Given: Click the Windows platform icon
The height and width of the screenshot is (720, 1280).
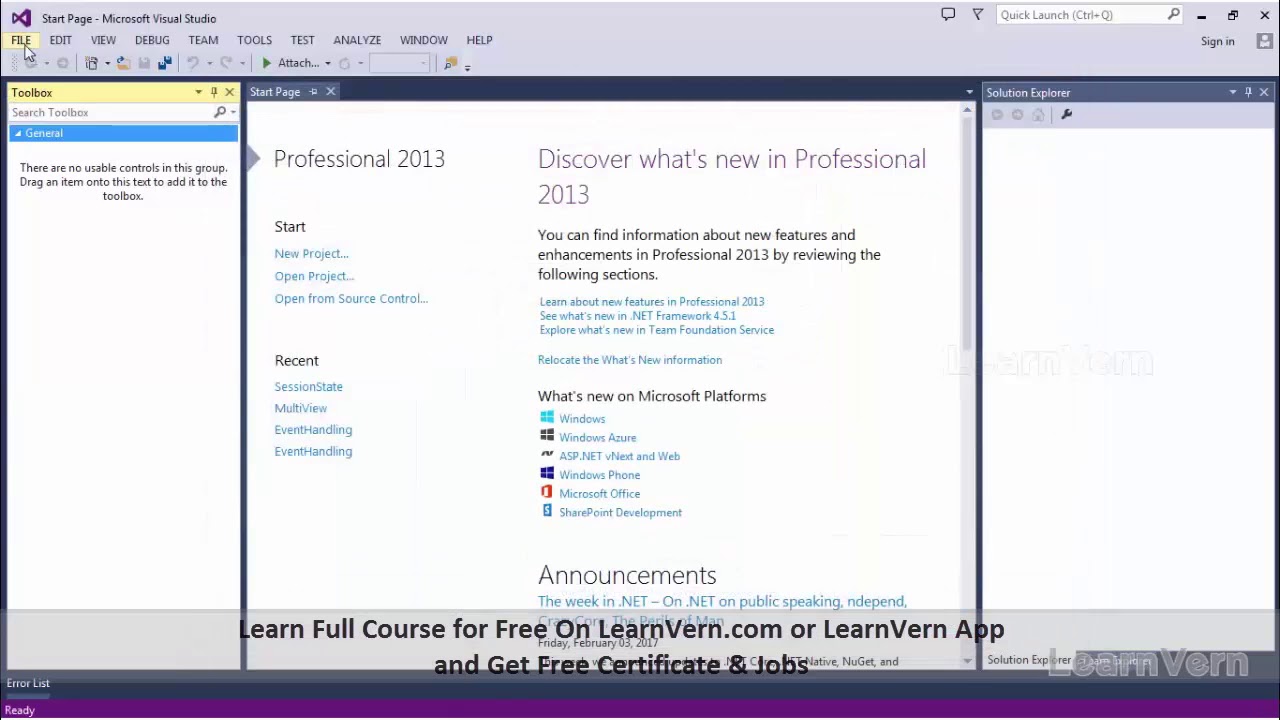Looking at the screenshot, I should (x=547, y=418).
